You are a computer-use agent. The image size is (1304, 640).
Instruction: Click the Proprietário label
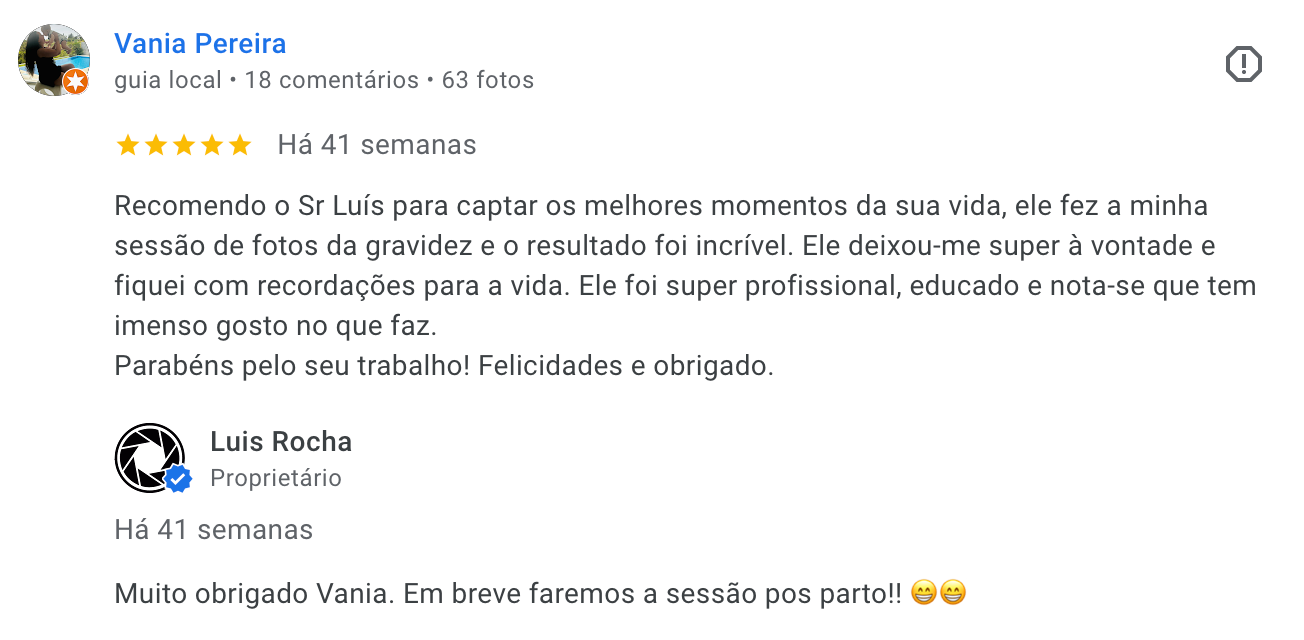coord(275,478)
